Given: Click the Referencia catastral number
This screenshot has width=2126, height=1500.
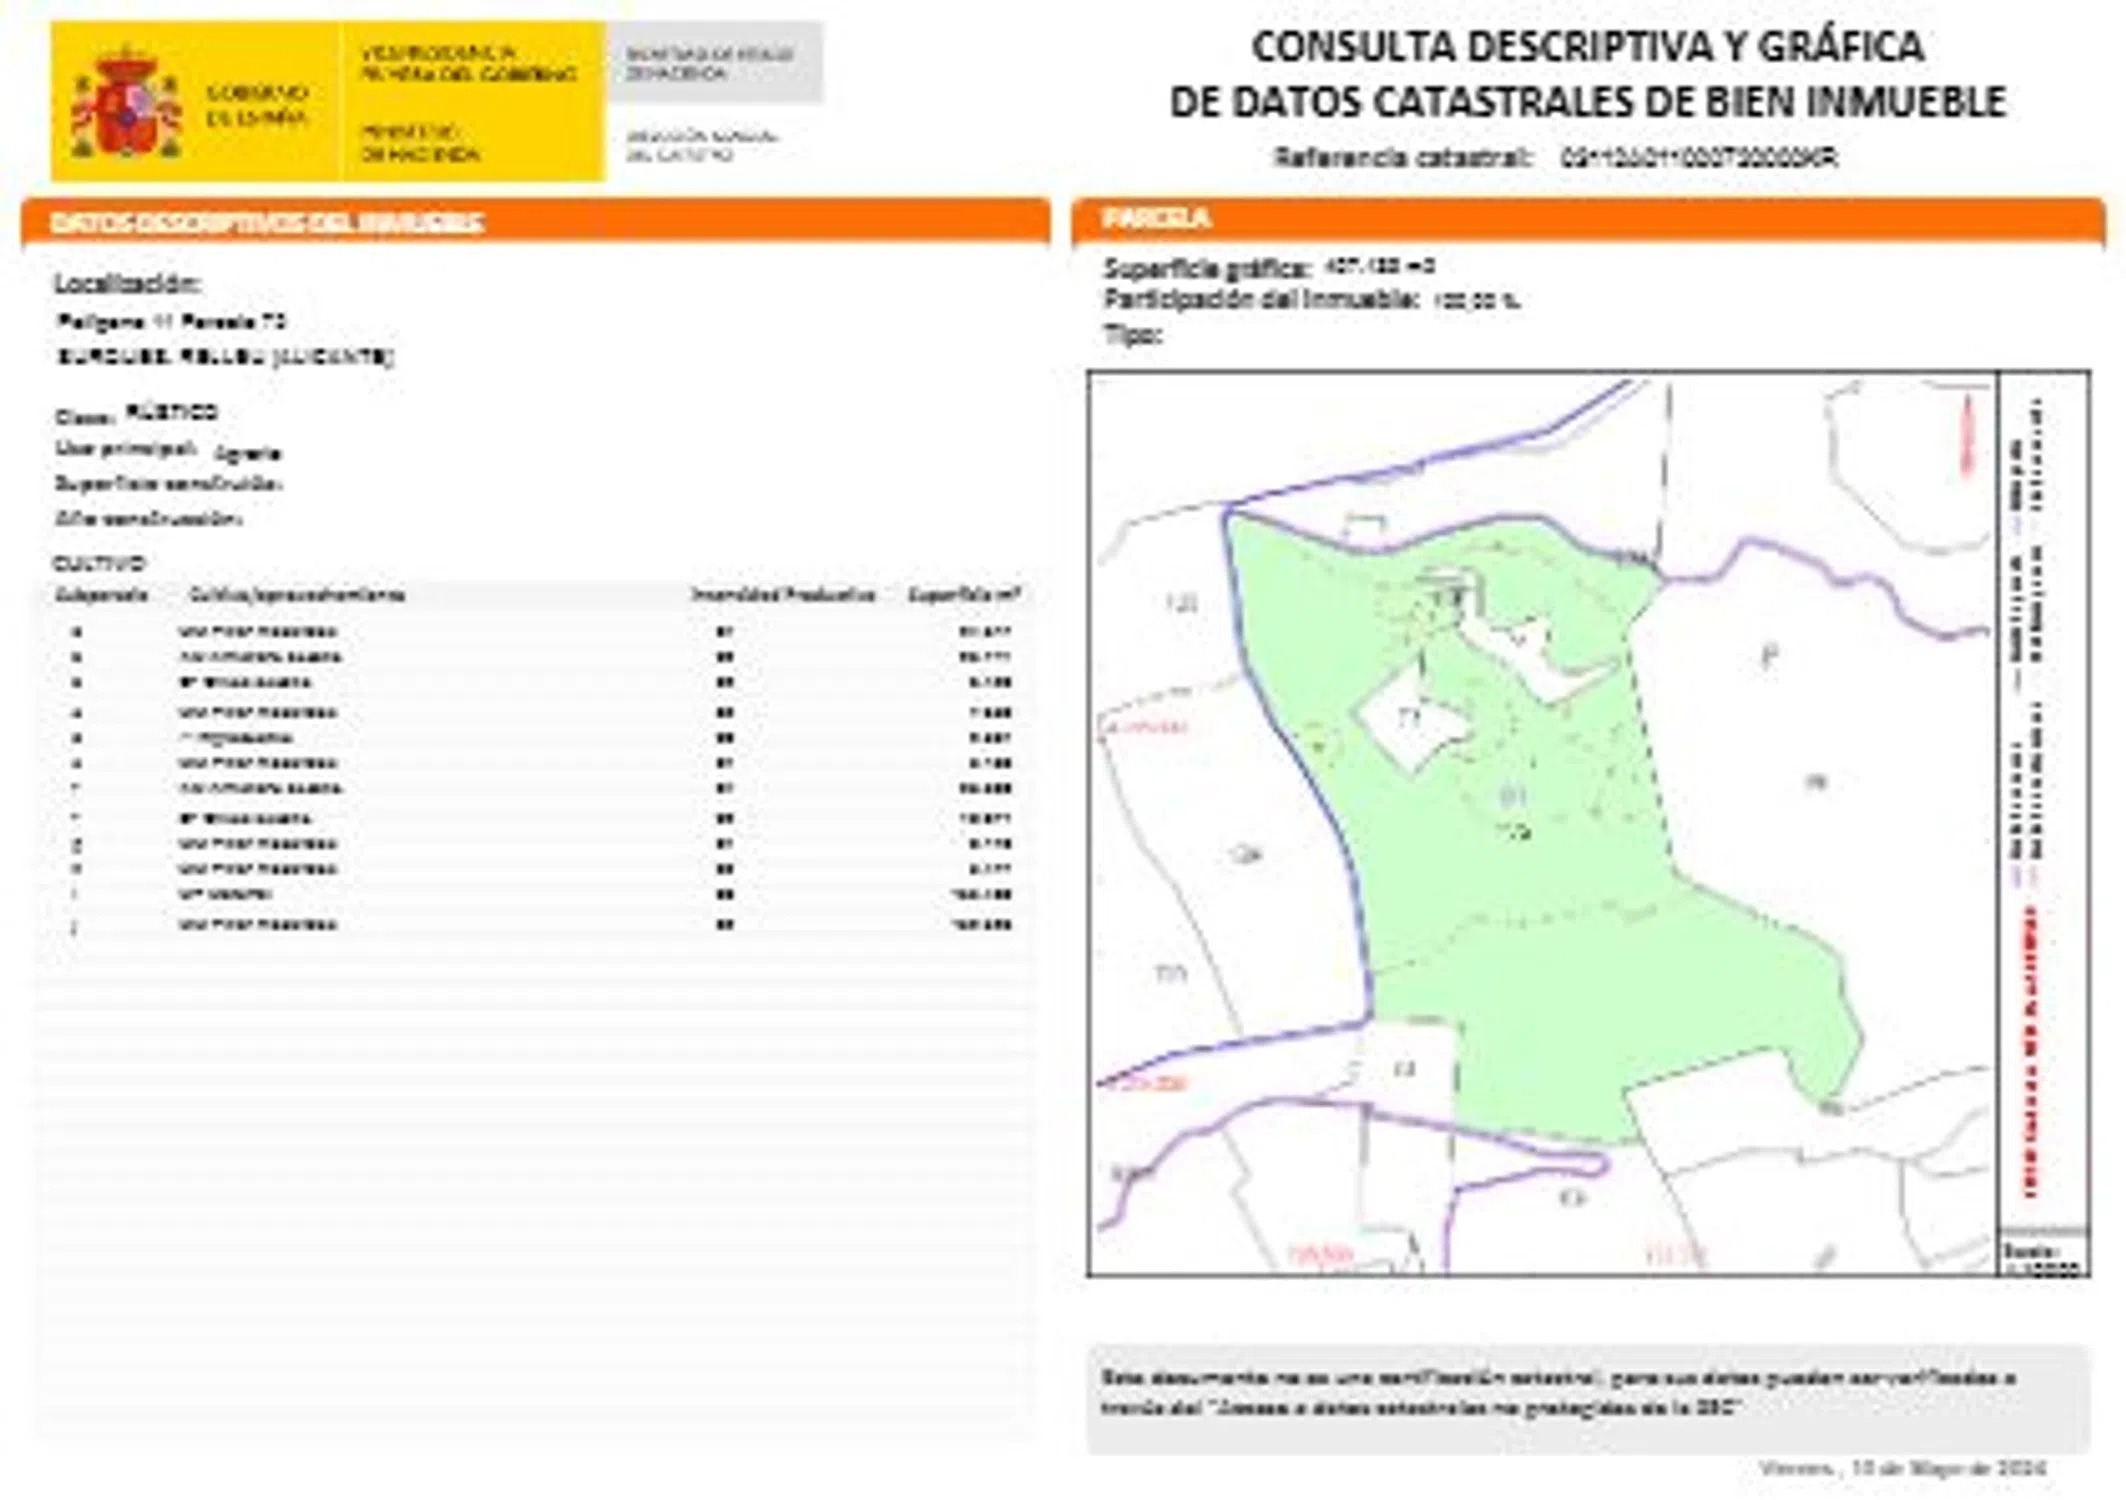Looking at the screenshot, I should click(1698, 158).
